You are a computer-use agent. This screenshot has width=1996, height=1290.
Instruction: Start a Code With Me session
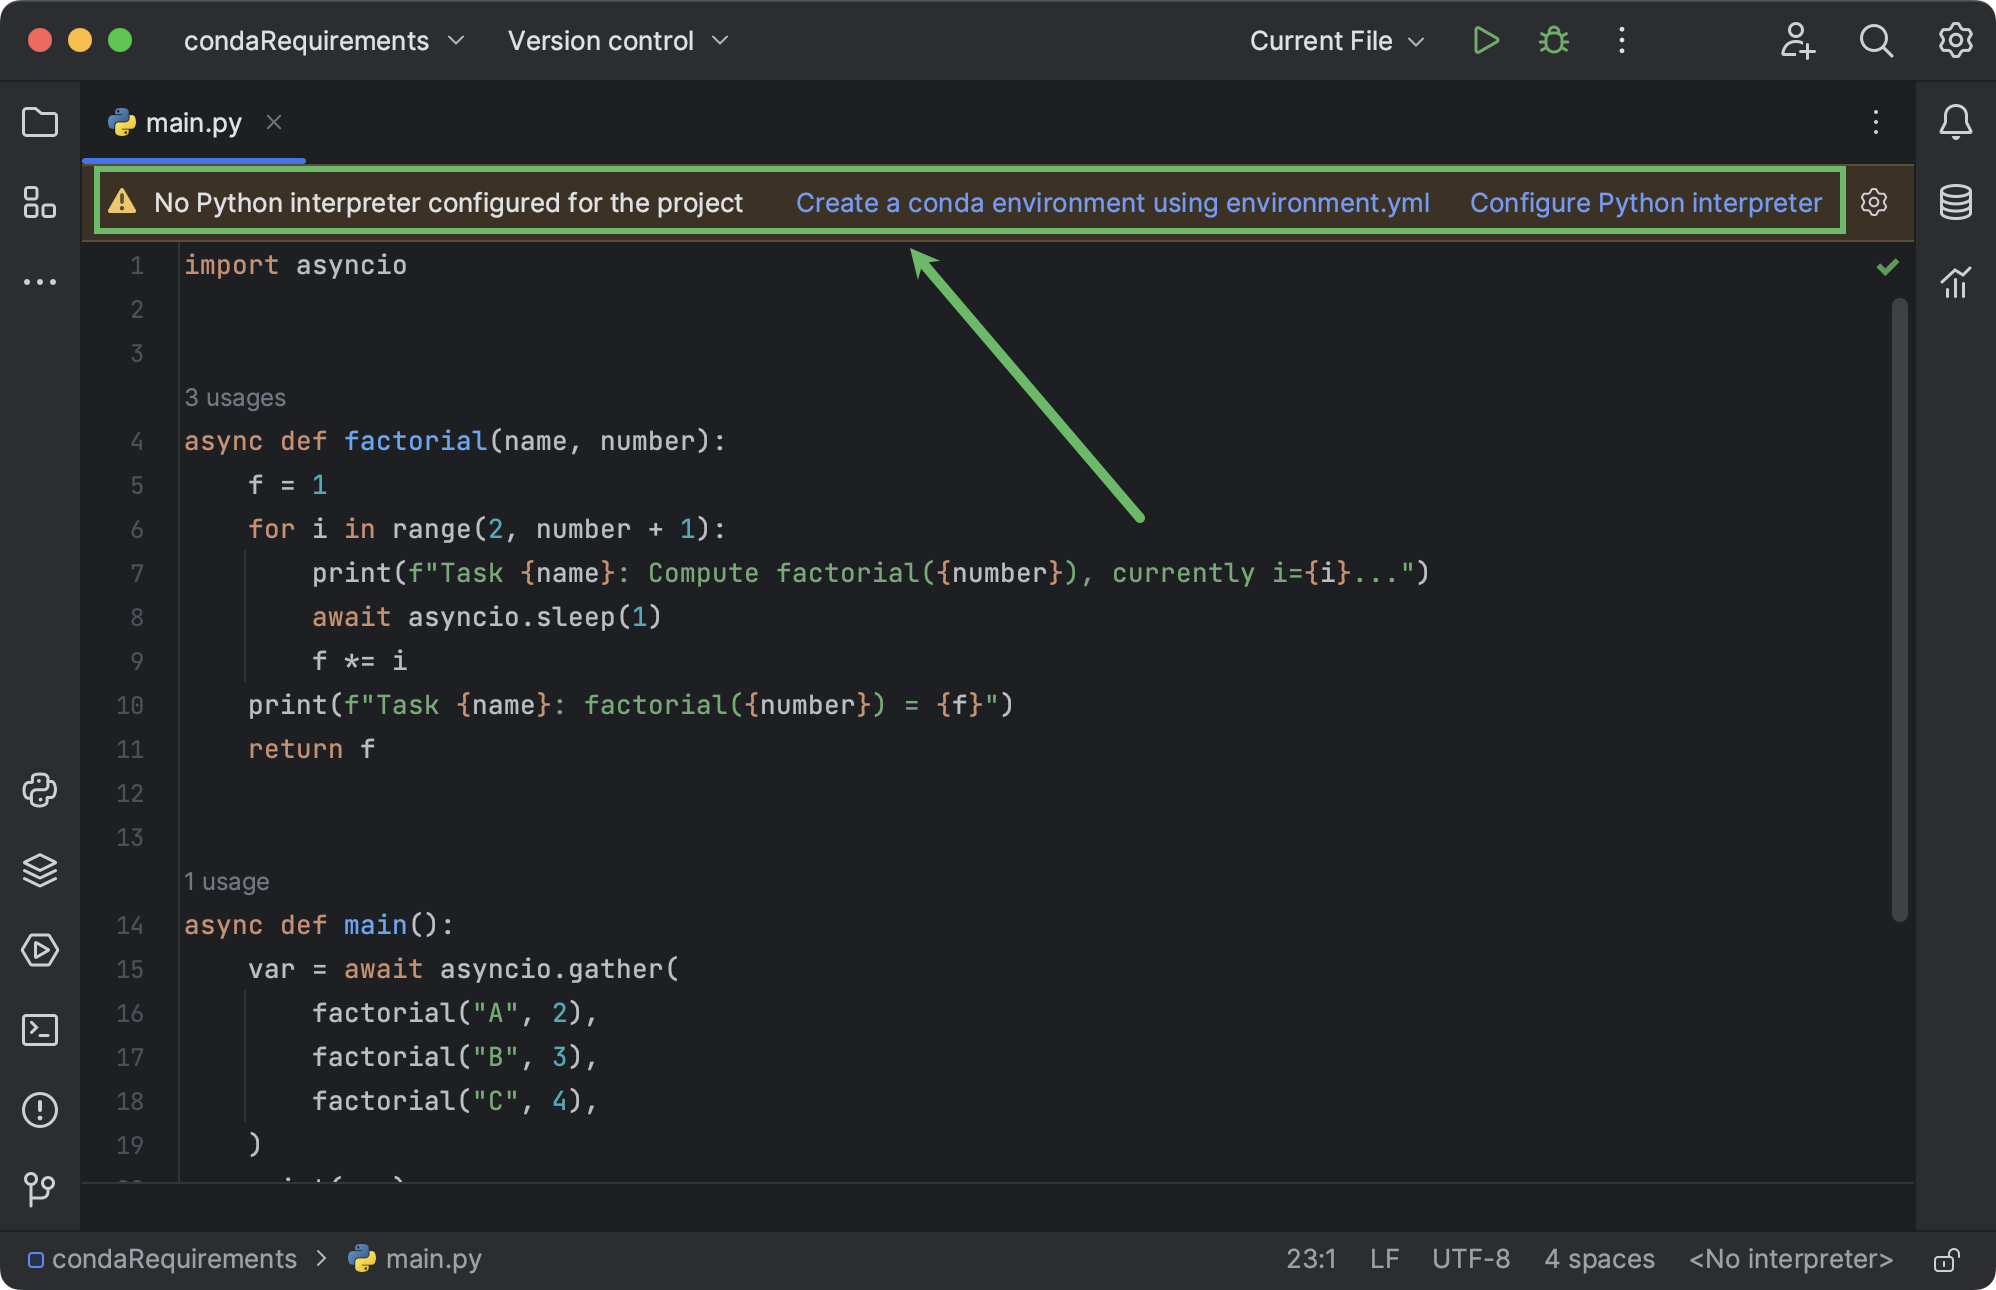[x=1798, y=41]
